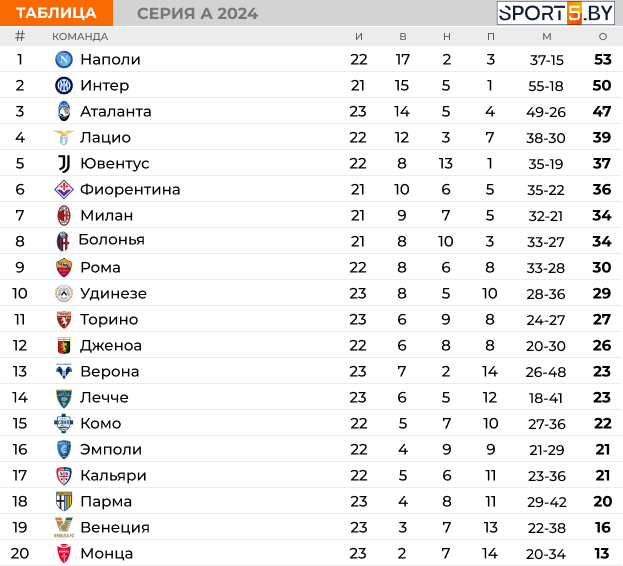Screen dimensions: 623x566
Task: Select the Genoa club crest
Action: pos(64,346)
